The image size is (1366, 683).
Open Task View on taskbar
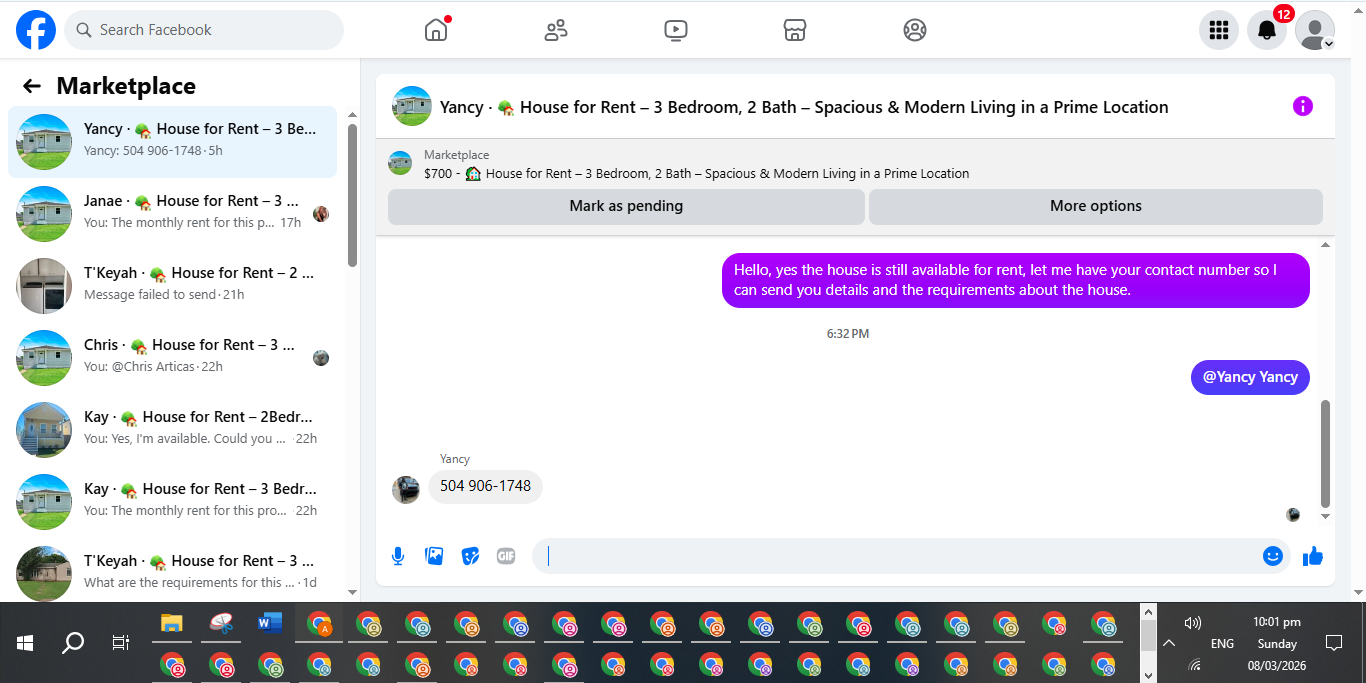click(x=121, y=643)
